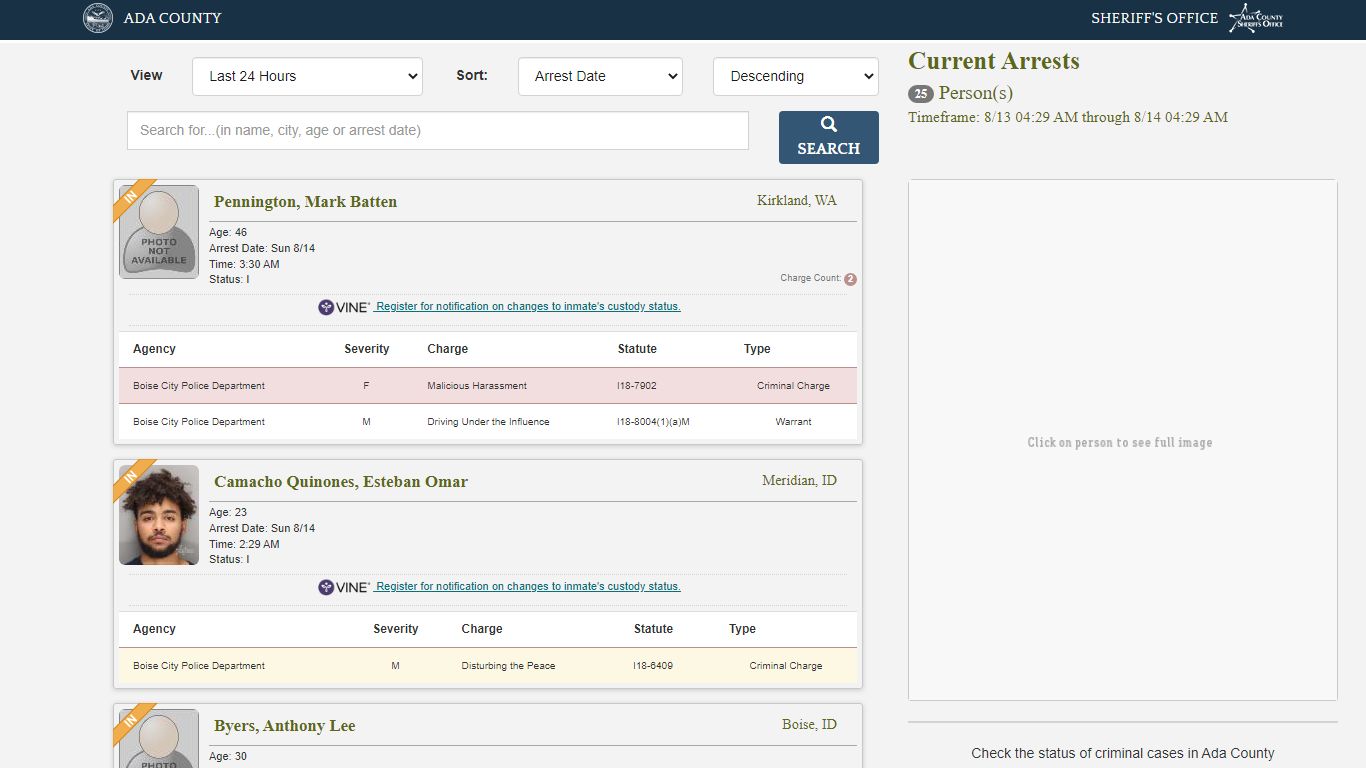Click the Severity header in Pennington's table
The width and height of the screenshot is (1366, 768).
click(367, 349)
